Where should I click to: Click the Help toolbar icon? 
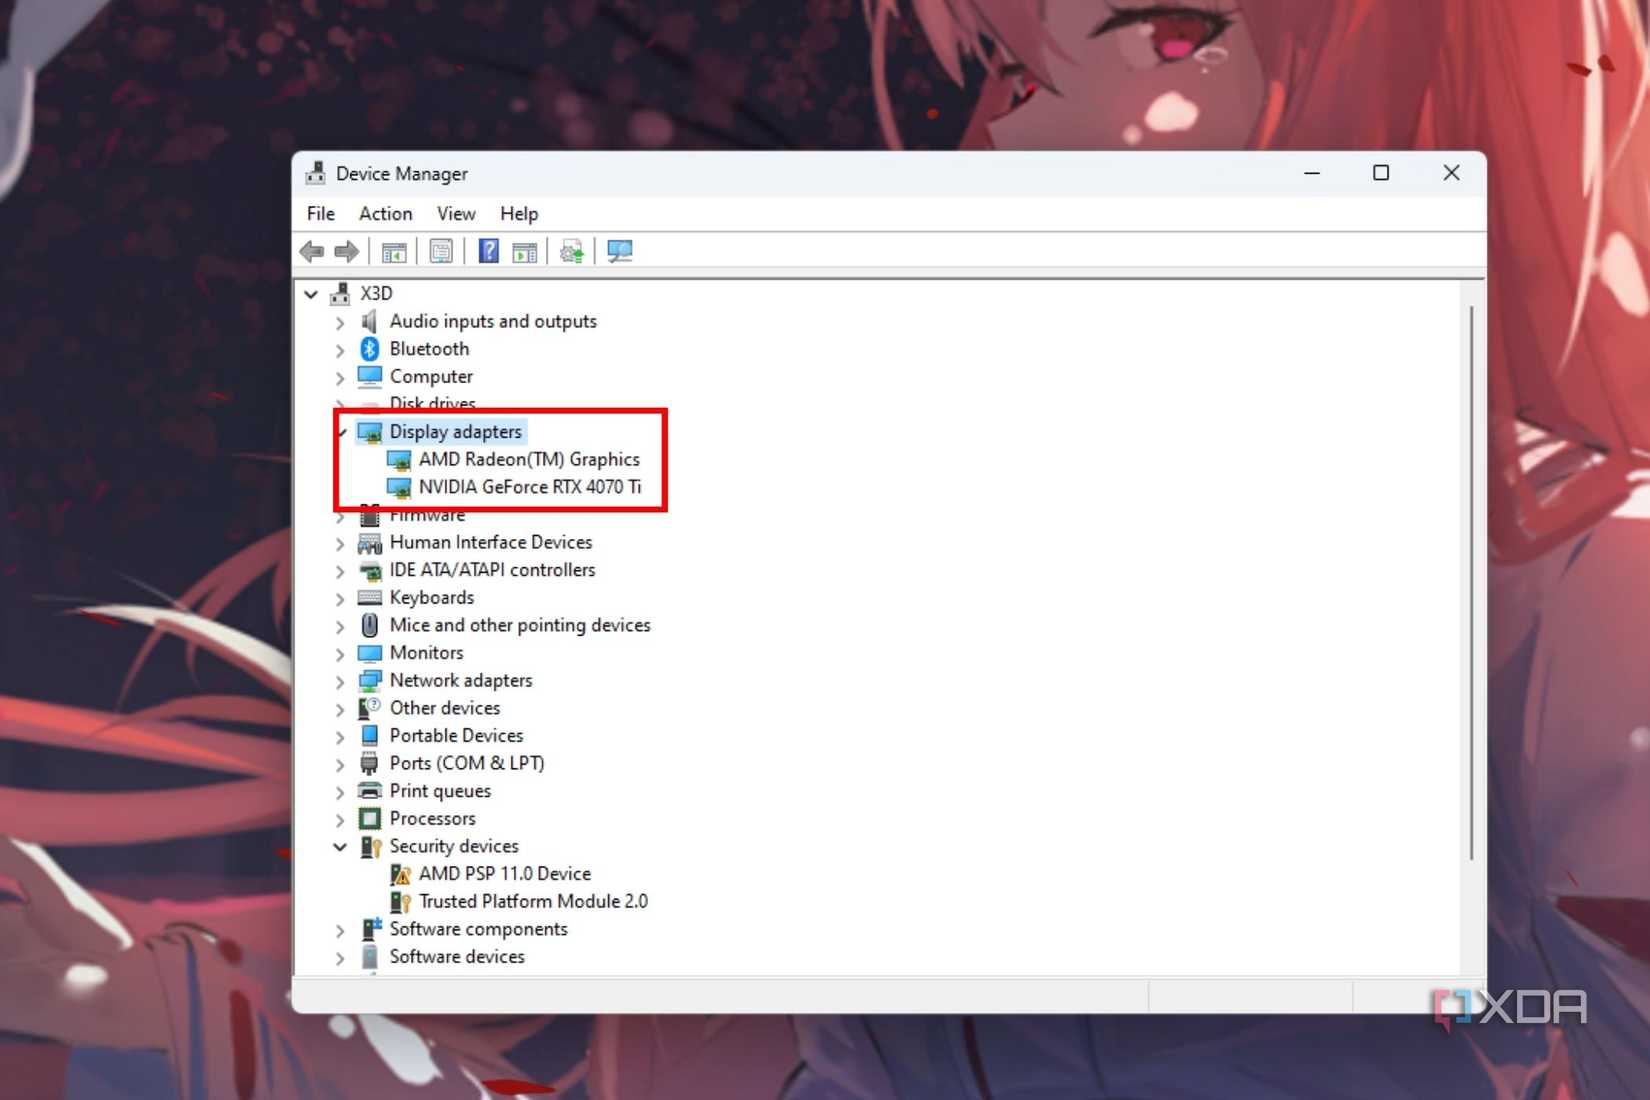[487, 251]
